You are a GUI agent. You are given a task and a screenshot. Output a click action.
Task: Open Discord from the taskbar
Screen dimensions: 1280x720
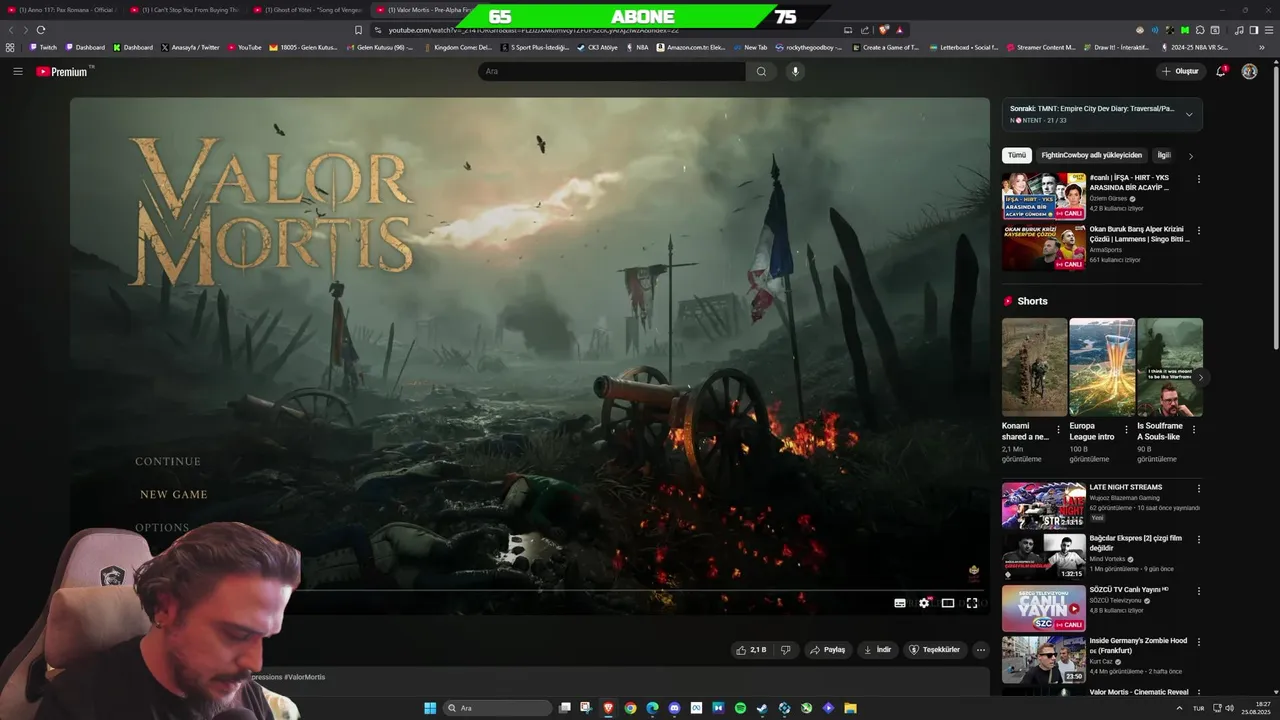[674, 708]
